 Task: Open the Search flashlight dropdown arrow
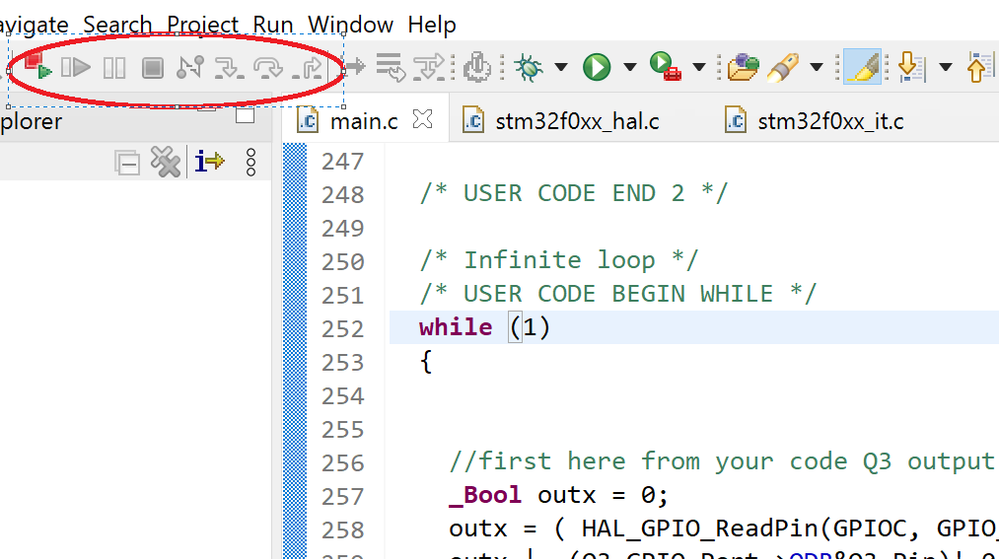(x=816, y=67)
